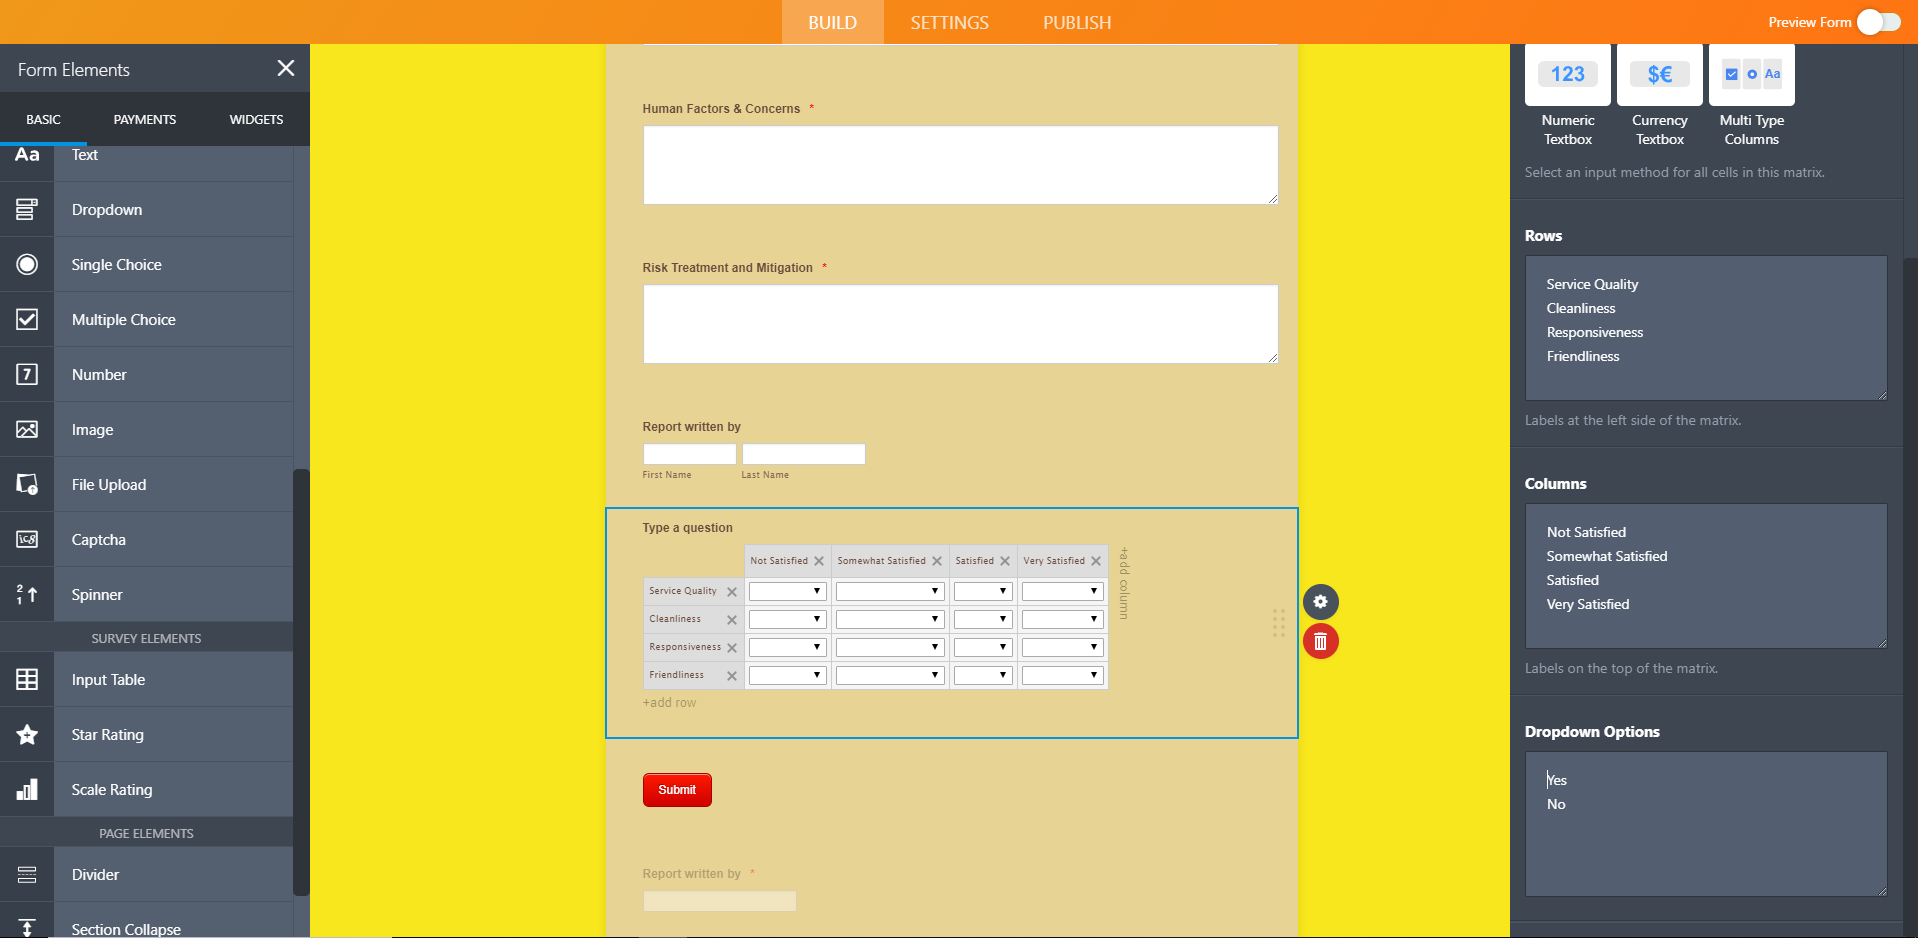Open the PAYMENTS tab
The height and width of the screenshot is (938, 1918).
[144, 119]
